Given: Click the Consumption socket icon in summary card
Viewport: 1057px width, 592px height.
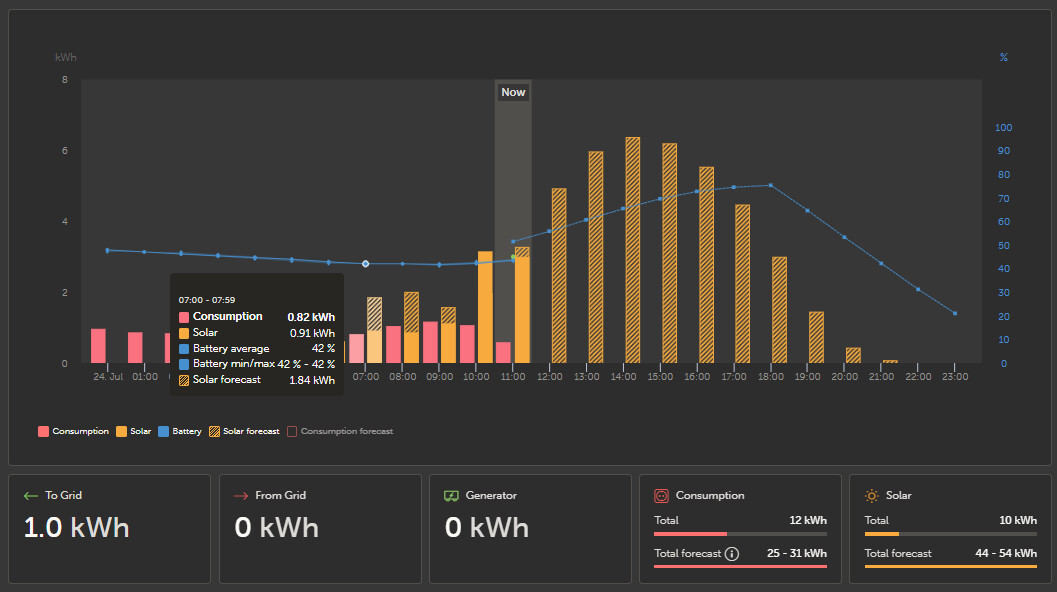Looking at the screenshot, I should pos(661,496).
